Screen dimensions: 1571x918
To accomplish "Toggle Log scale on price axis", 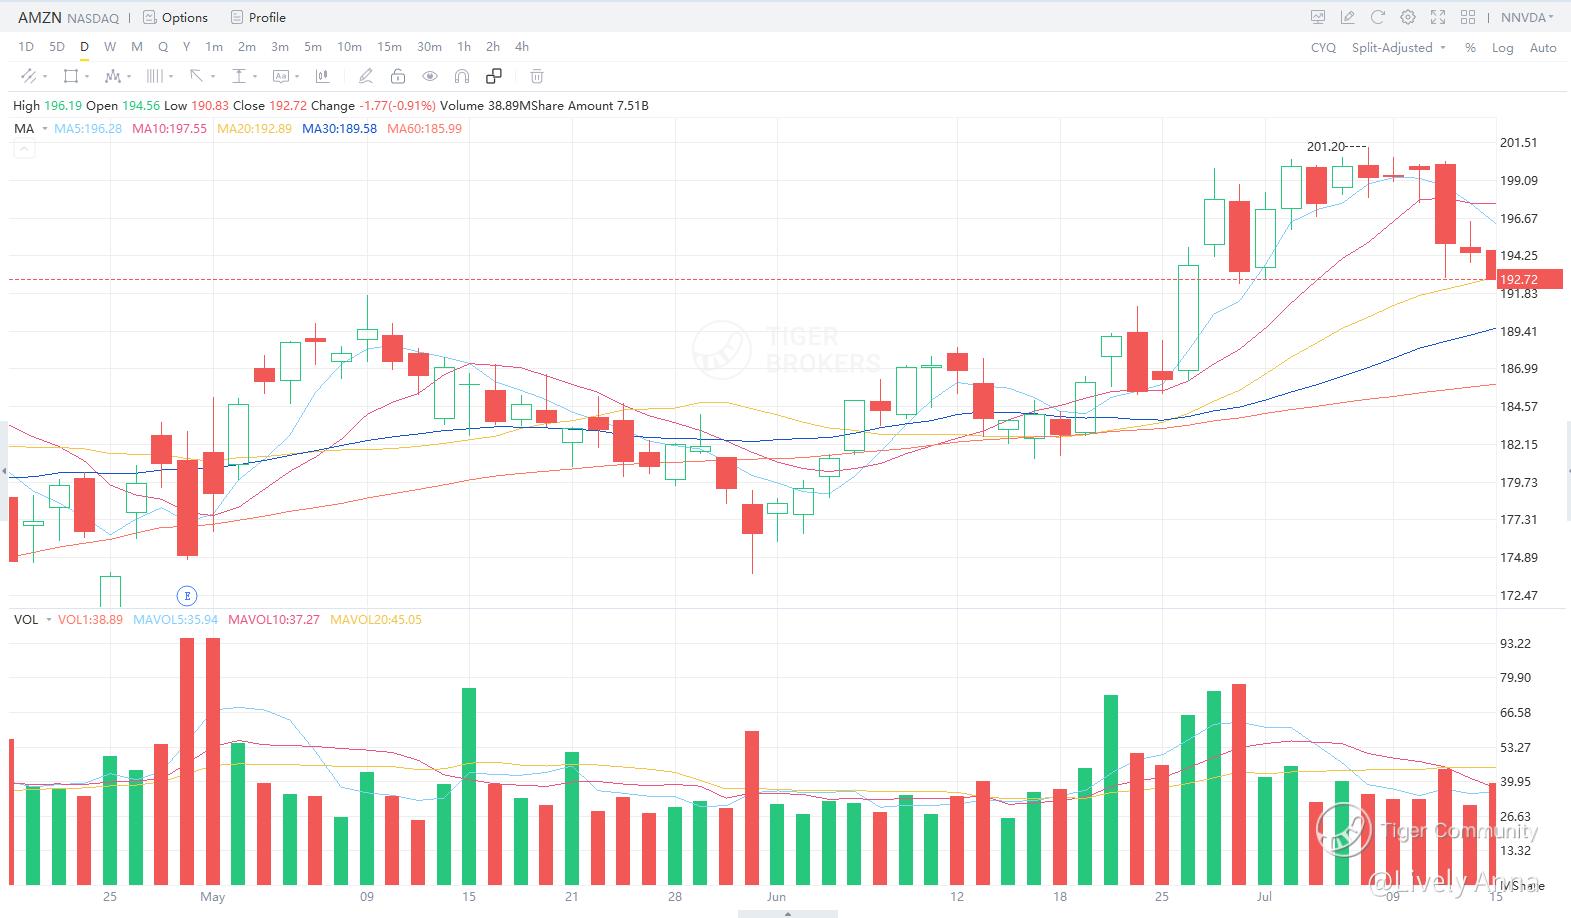I will coord(1502,47).
